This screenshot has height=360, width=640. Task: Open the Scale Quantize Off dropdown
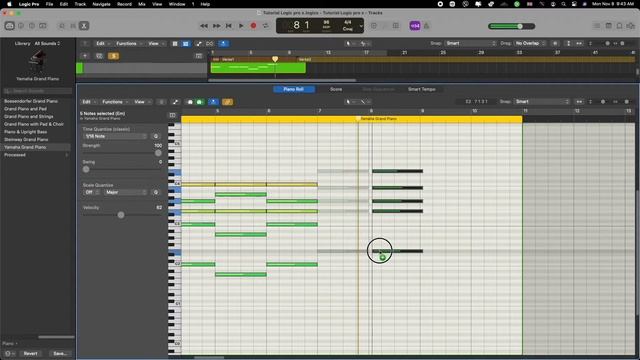coord(91,192)
